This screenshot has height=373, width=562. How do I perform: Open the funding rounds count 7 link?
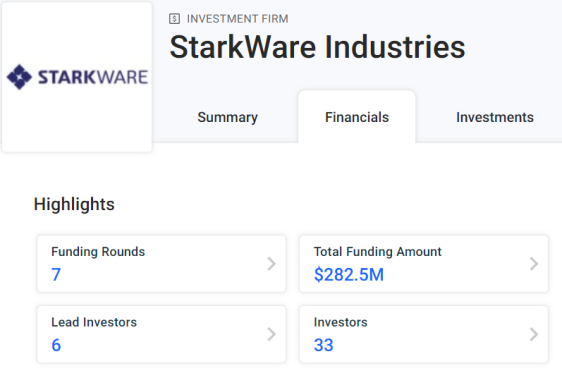56,275
